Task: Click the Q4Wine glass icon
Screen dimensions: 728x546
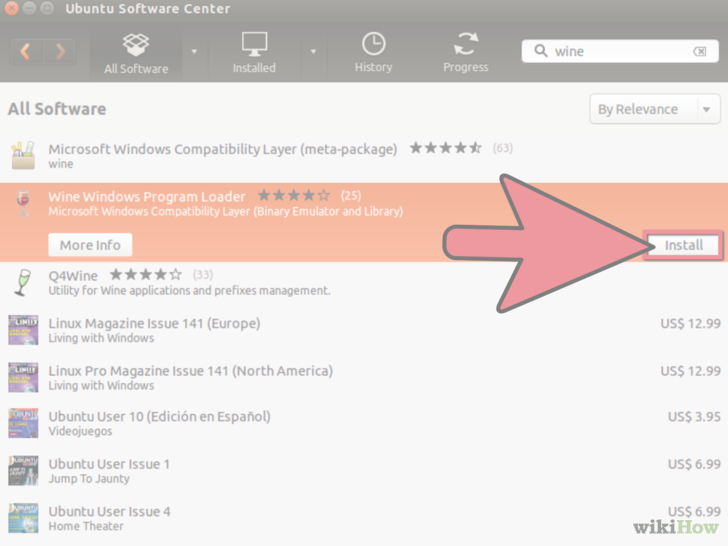Action: [x=23, y=282]
